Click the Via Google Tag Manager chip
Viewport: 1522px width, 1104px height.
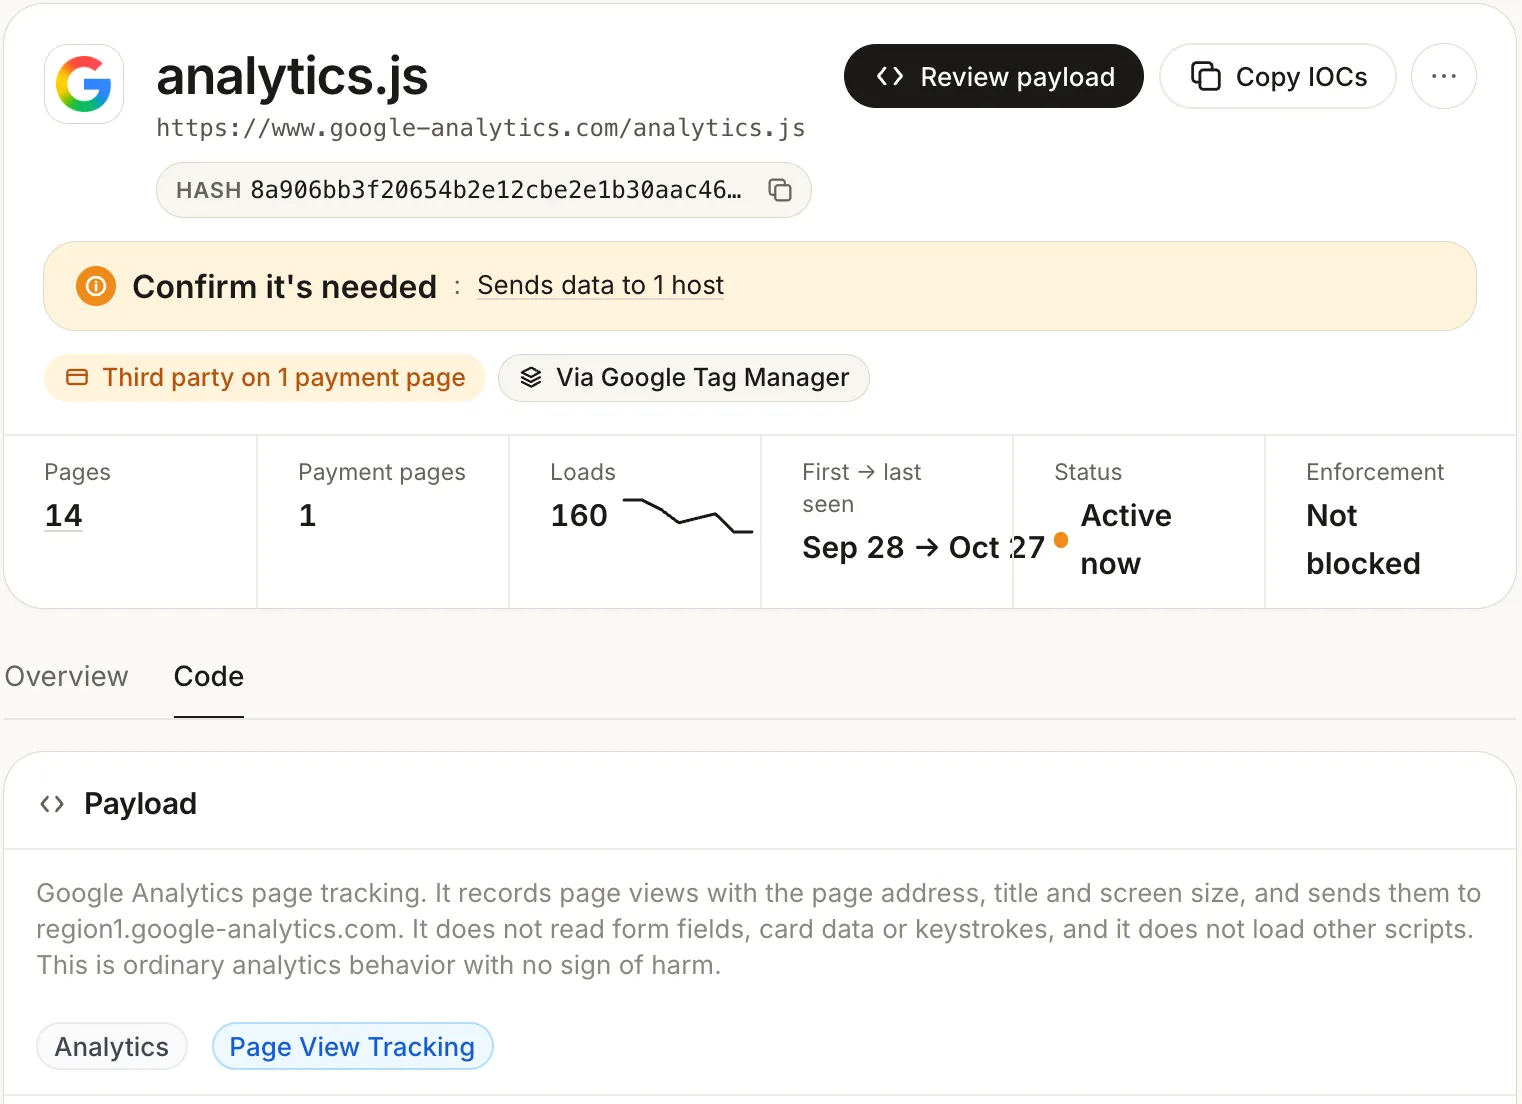click(x=684, y=378)
